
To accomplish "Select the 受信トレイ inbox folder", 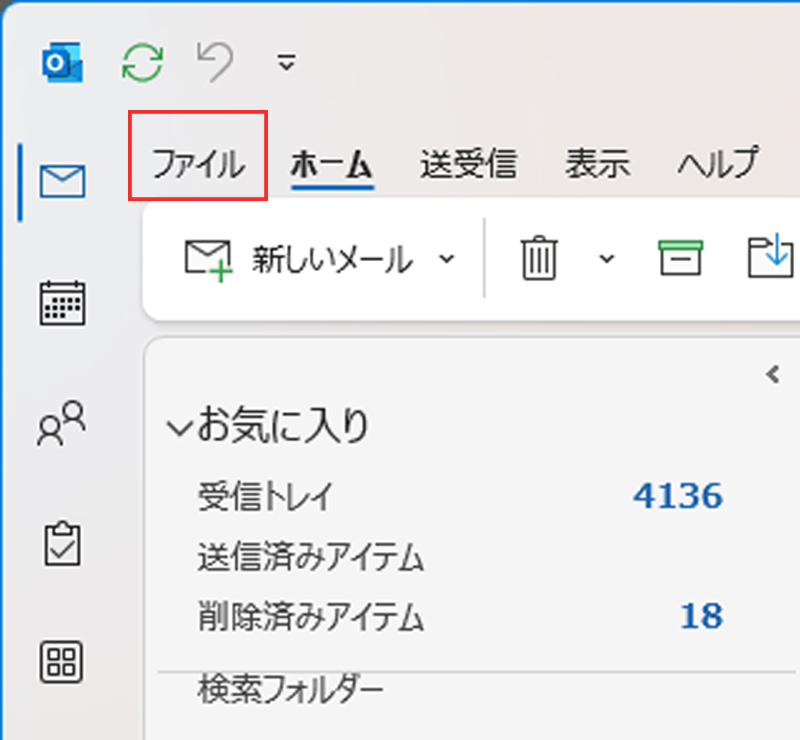I will click(264, 496).
